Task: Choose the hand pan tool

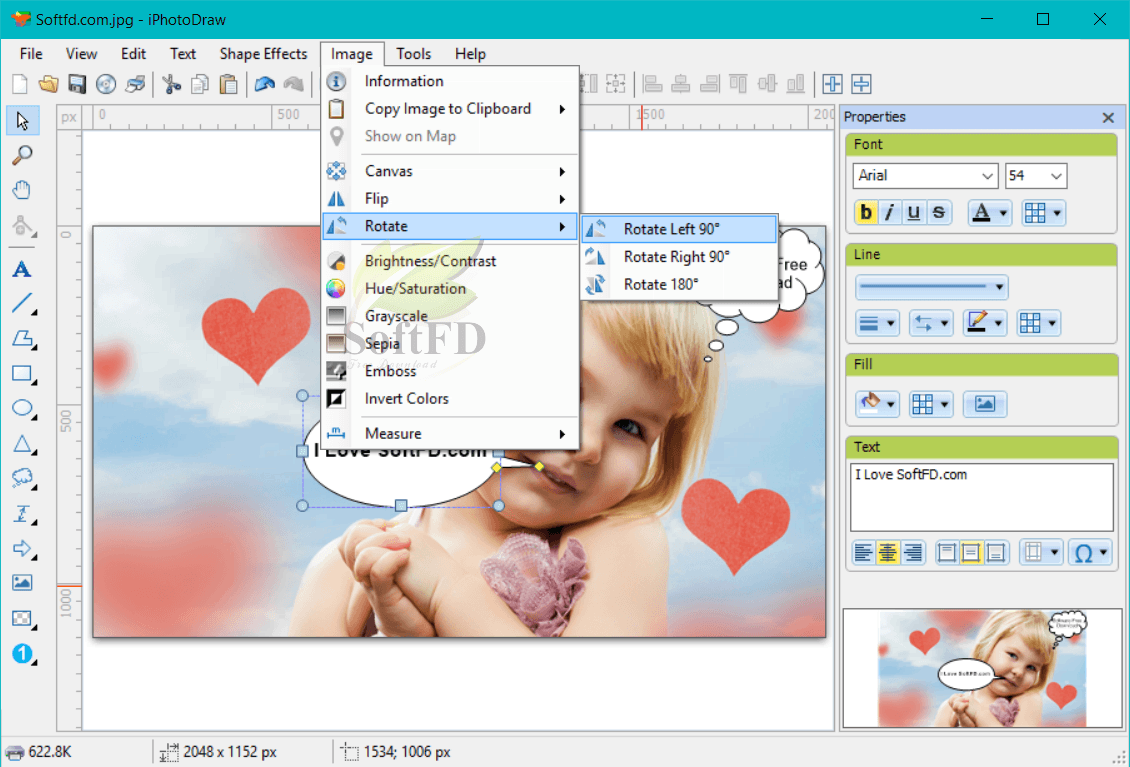Action: pos(22,190)
